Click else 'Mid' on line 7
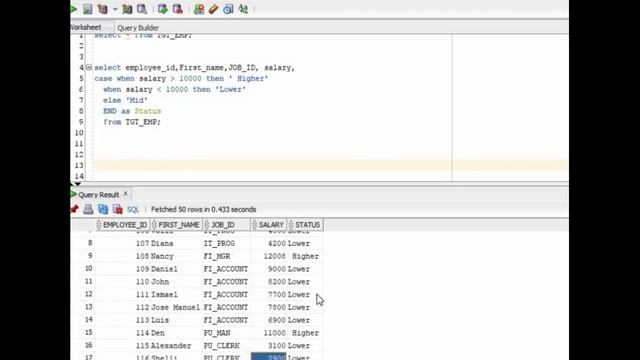This screenshot has height=360, width=640. 125,100
